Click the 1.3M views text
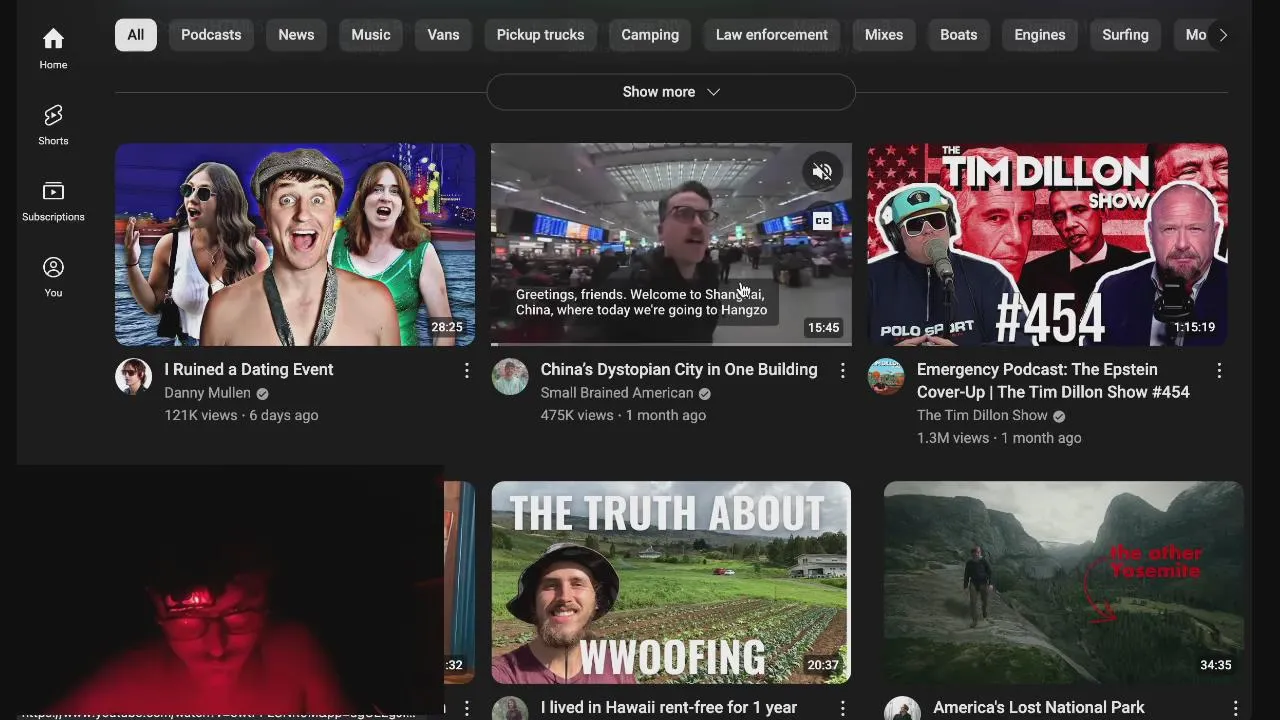Viewport: 1280px width, 720px height. tap(953, 438)
